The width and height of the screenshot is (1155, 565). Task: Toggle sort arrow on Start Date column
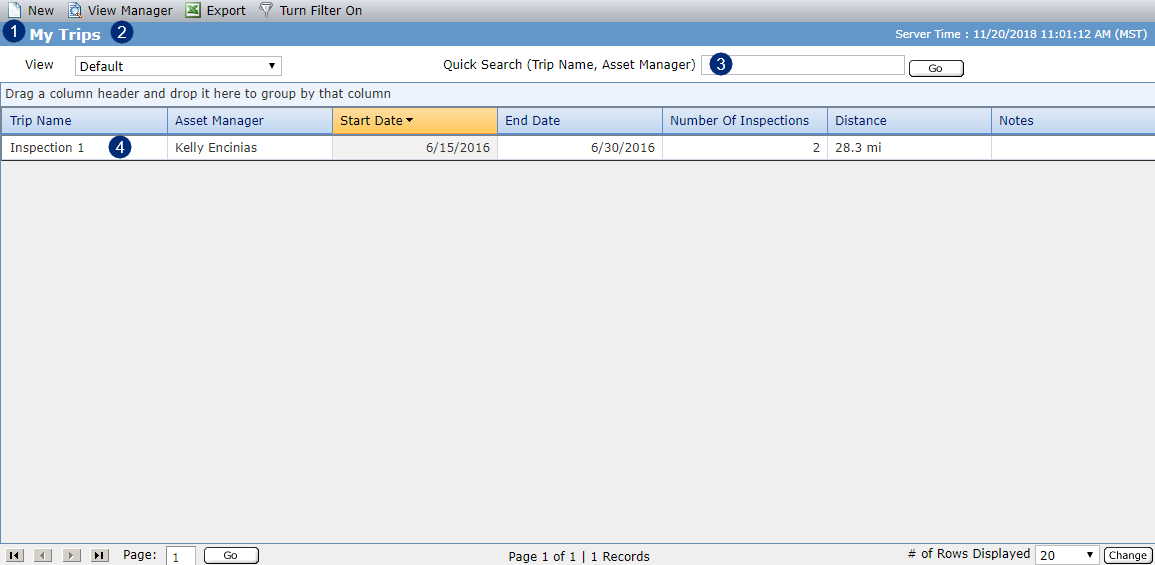(409, 121)
